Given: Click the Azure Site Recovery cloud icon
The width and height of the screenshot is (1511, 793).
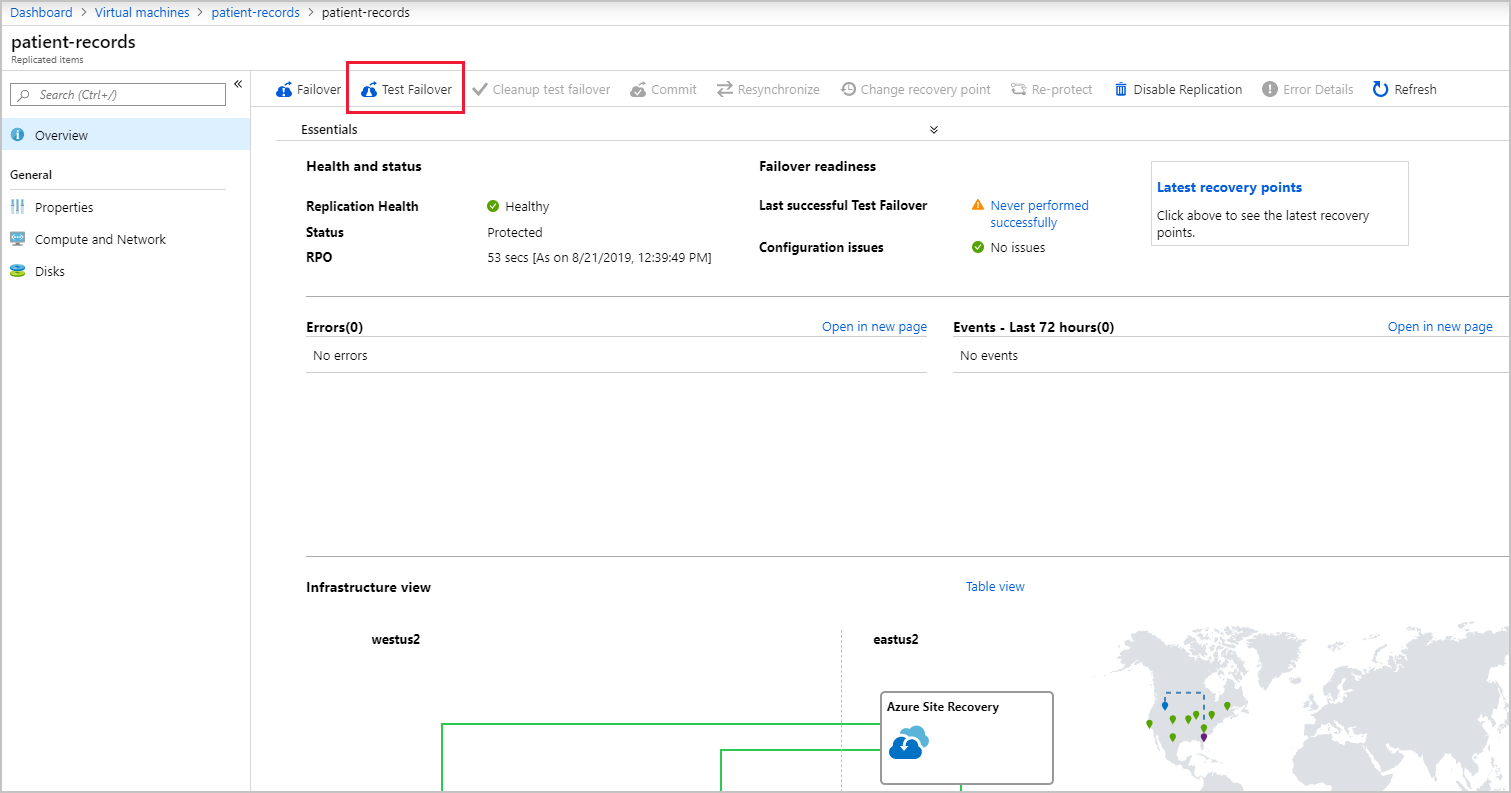Looking at the screenshot, I should [908, 742].
